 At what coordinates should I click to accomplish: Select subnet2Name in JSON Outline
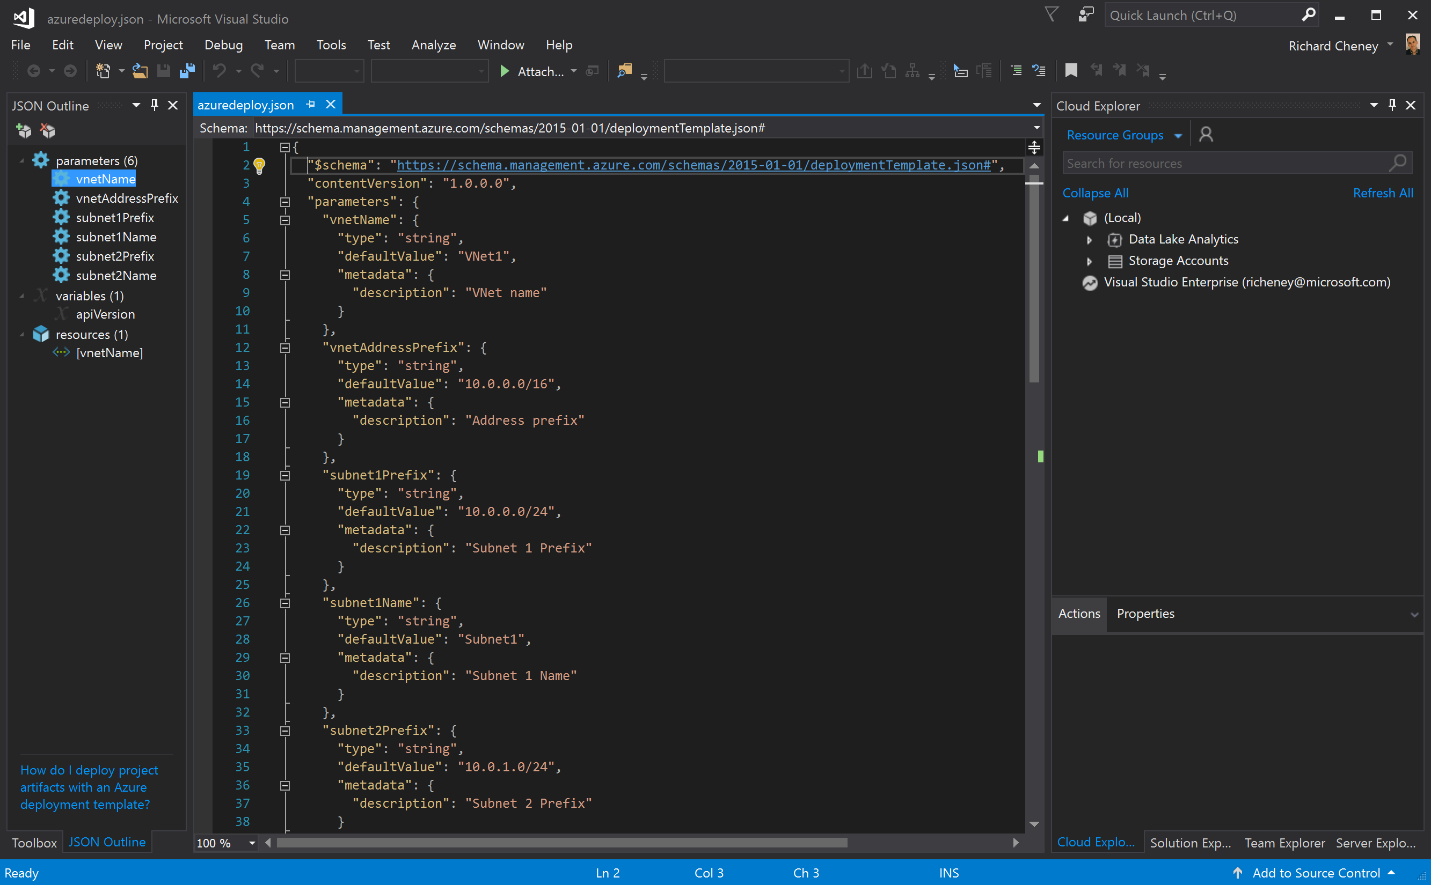tap(116, 276)
